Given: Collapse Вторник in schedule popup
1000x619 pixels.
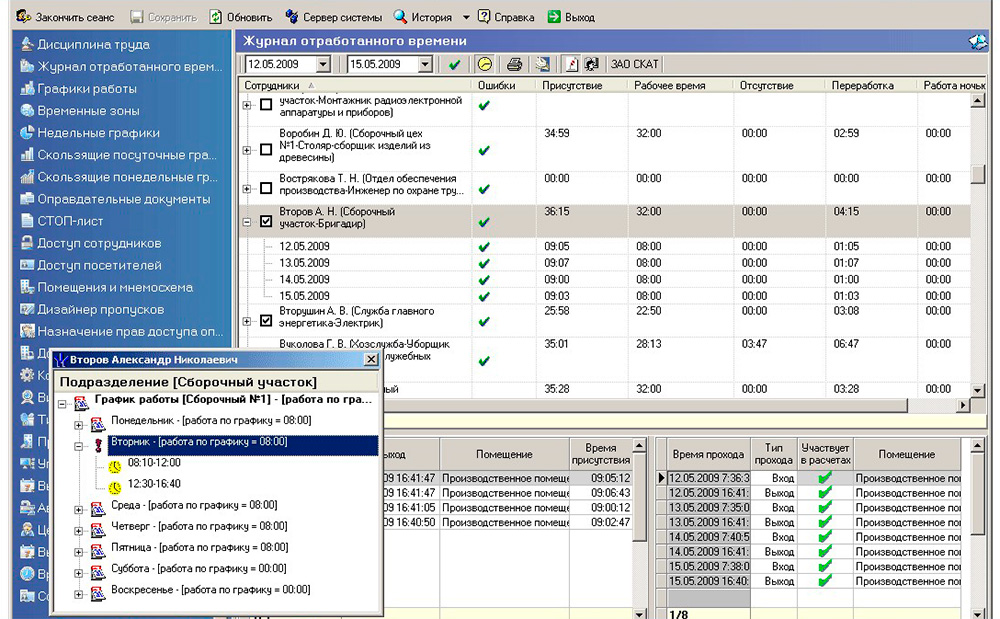Looking at the screenshot, I should coord(78,446).
